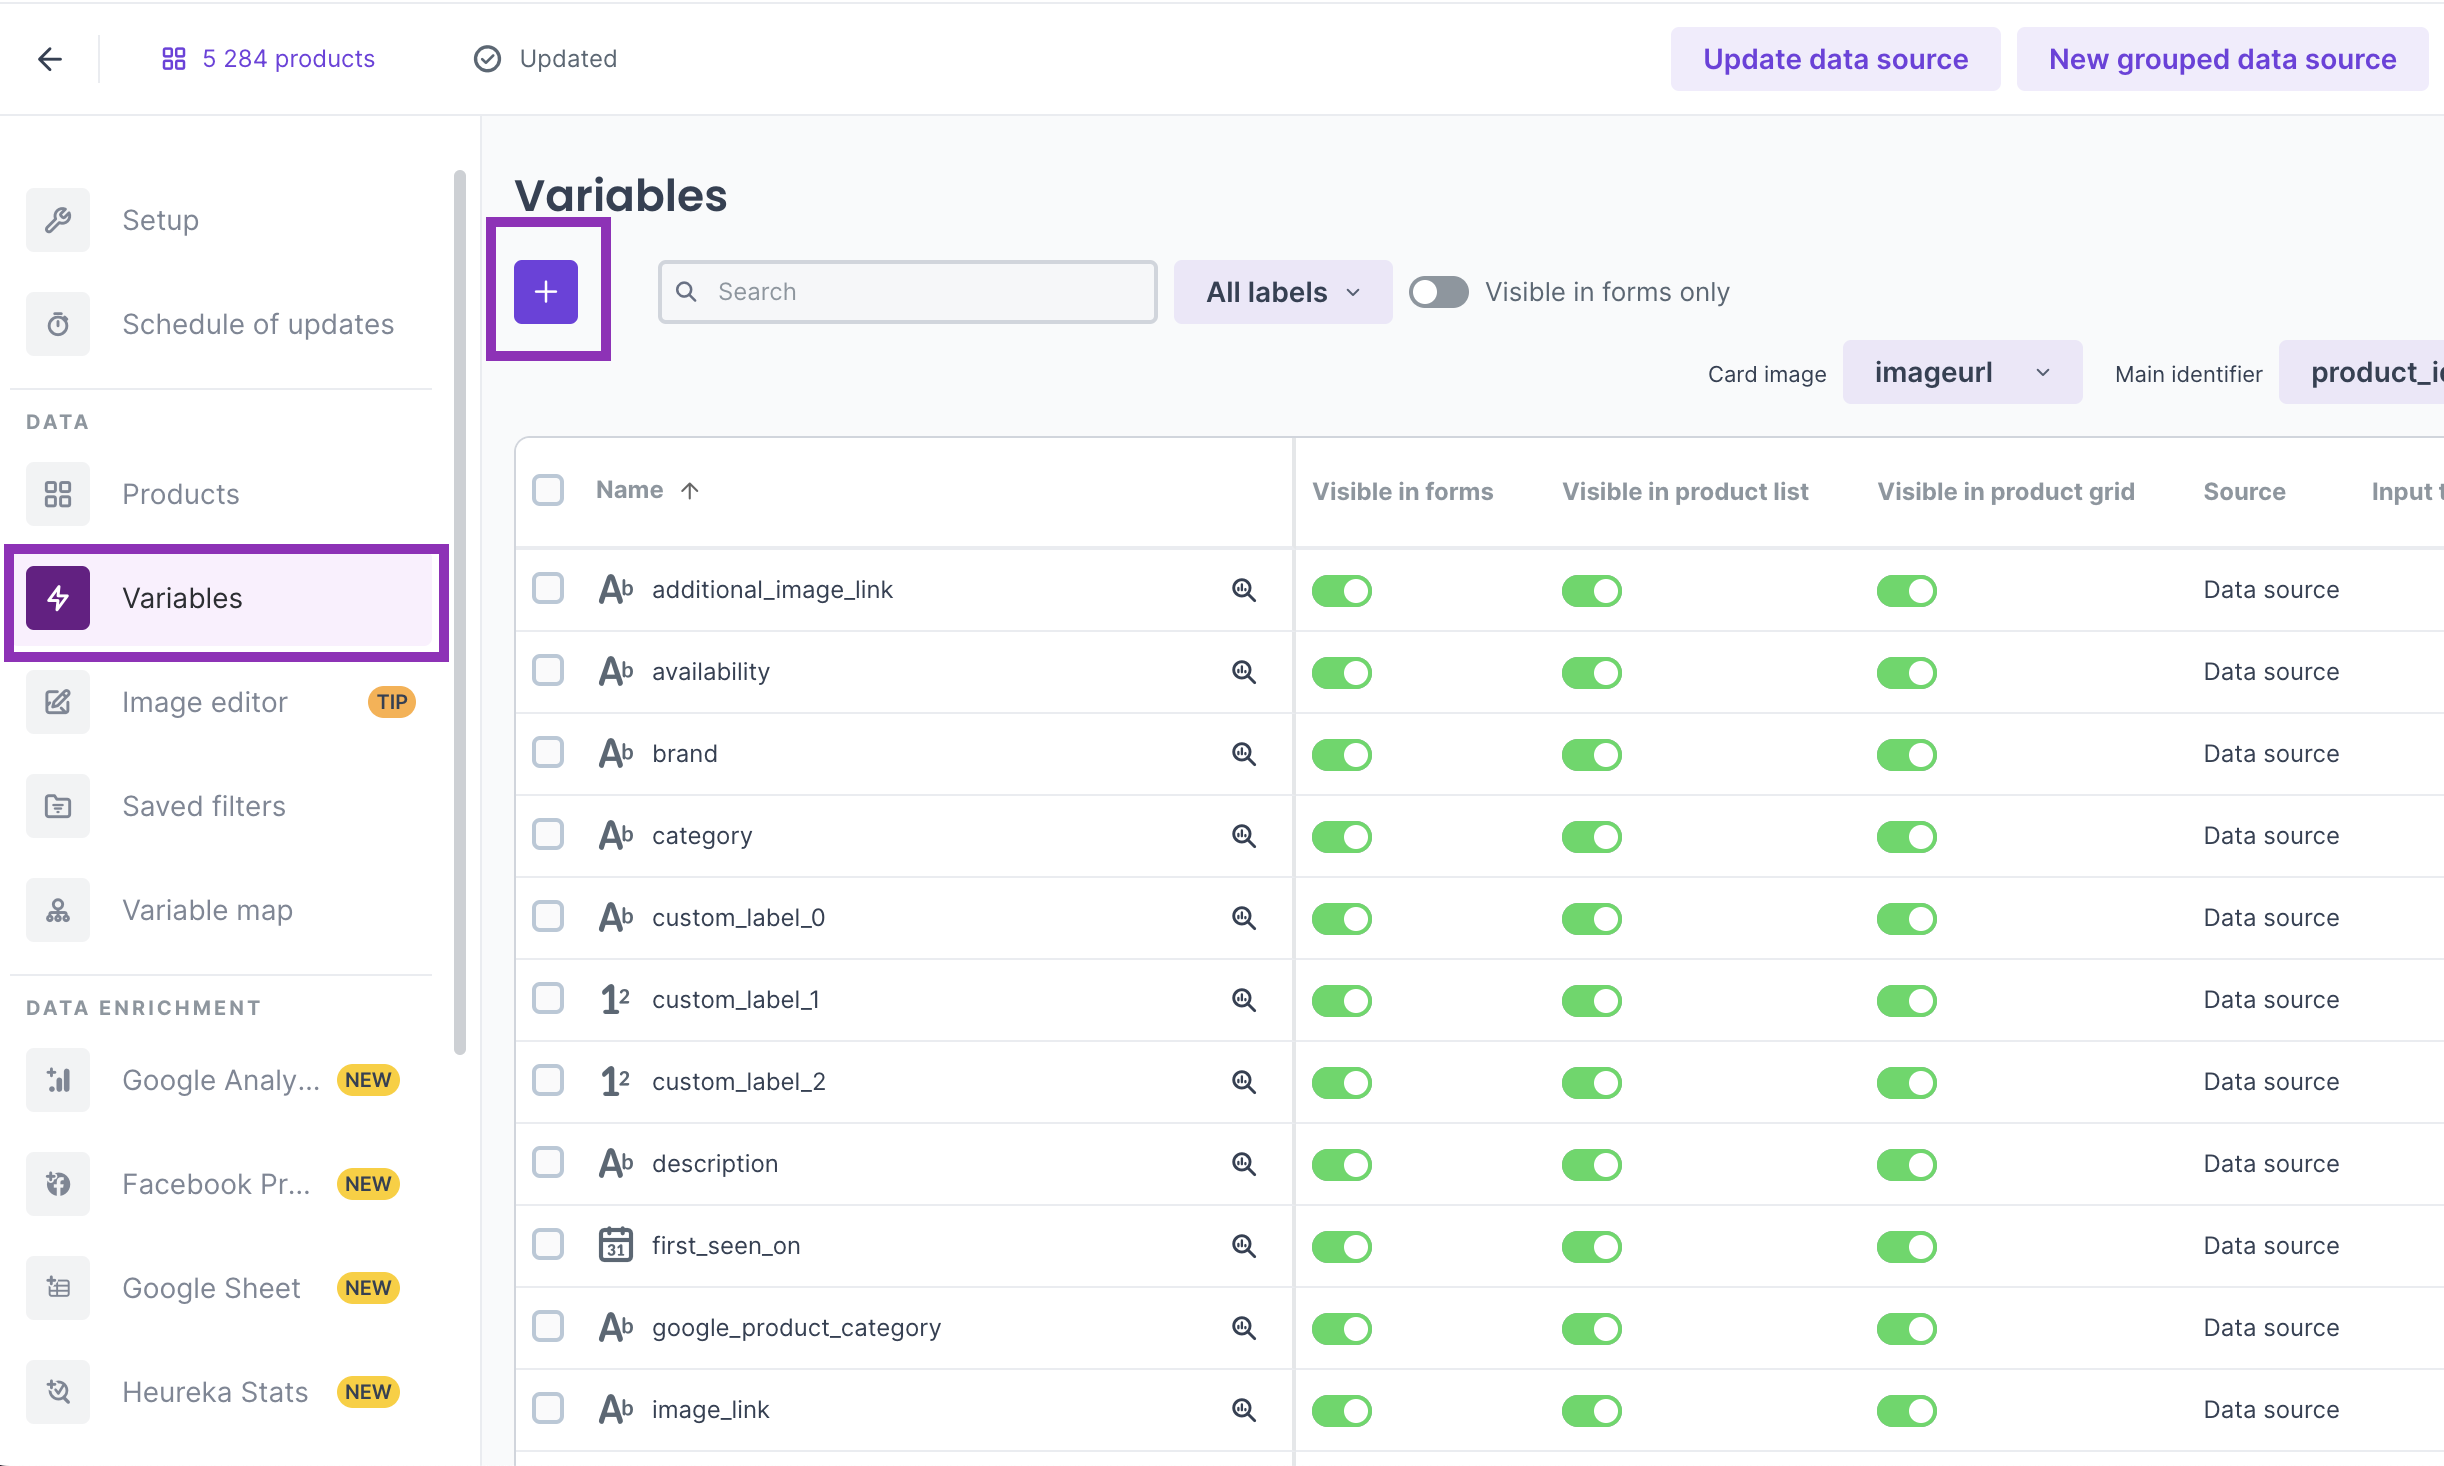2444x1466 pixels.
Task: Open the All labels dropdown
Action: (x=1282, y=292)
